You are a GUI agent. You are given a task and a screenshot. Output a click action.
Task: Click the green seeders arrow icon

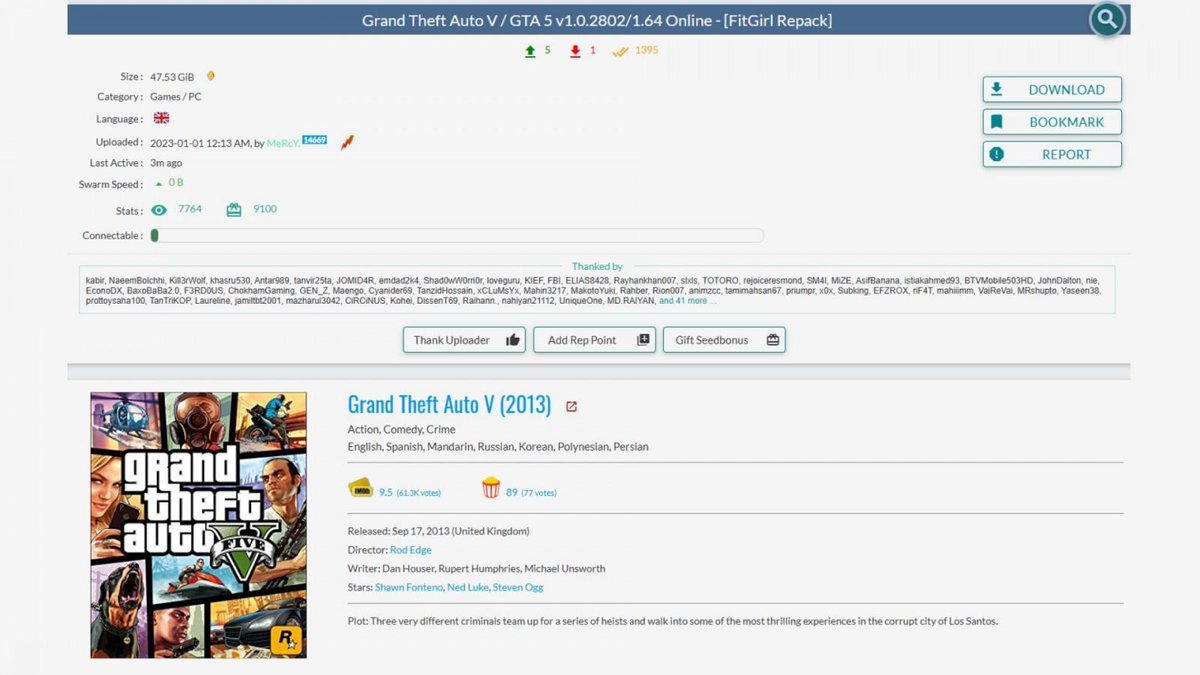click(530, 51)
